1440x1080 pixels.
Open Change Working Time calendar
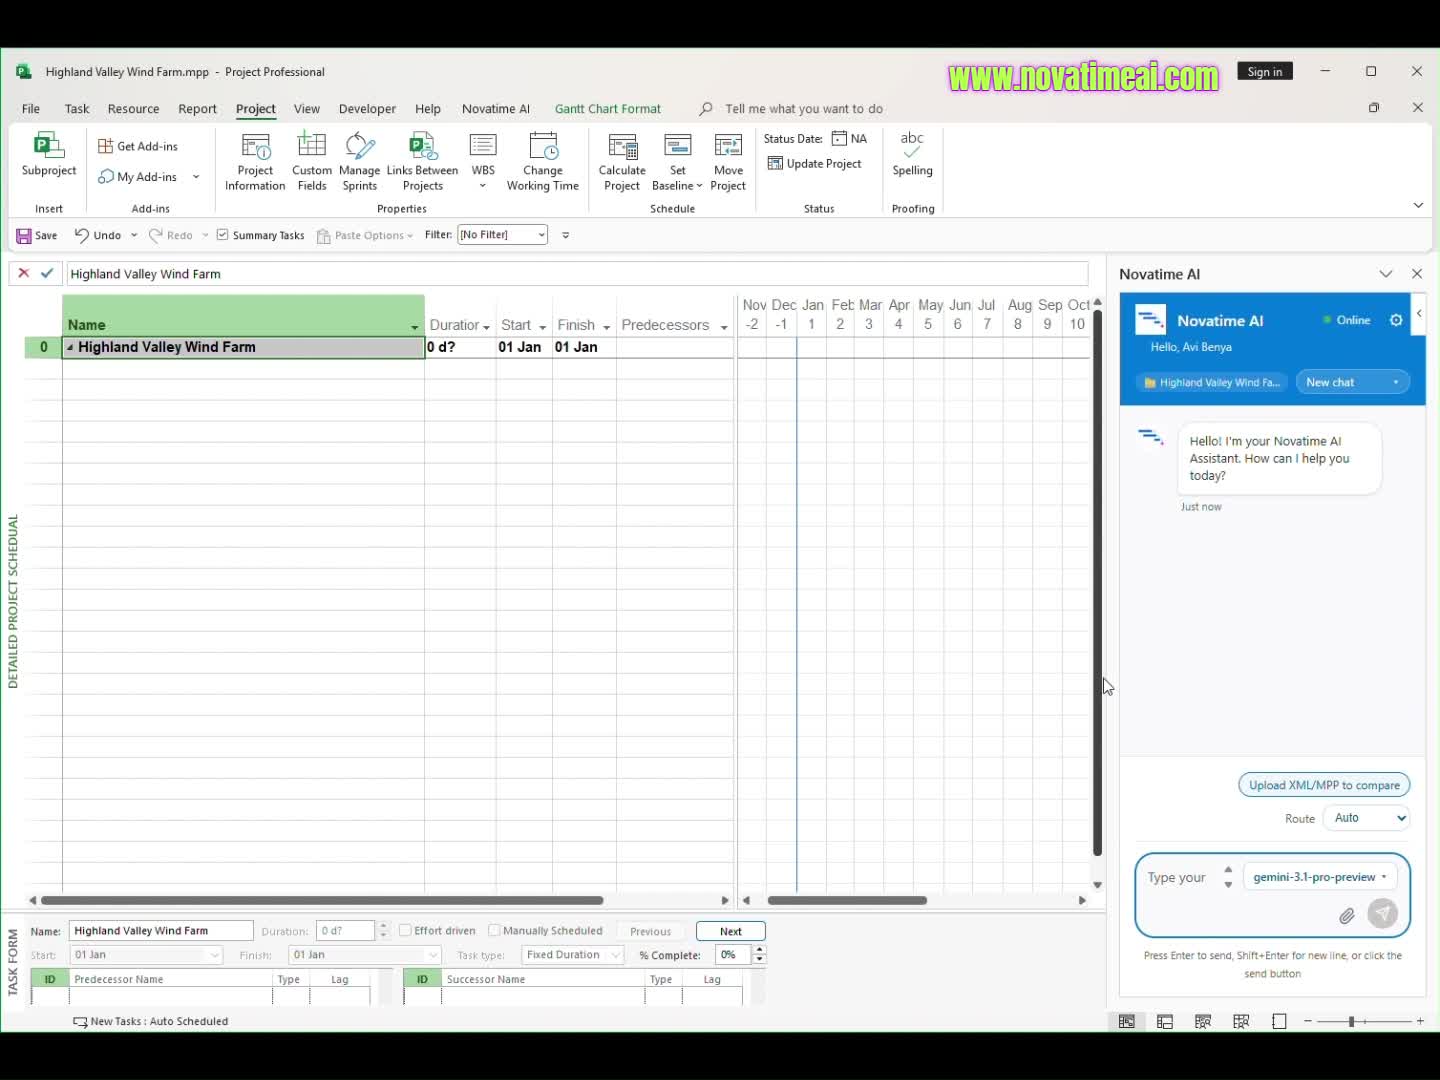coord(543,162)
